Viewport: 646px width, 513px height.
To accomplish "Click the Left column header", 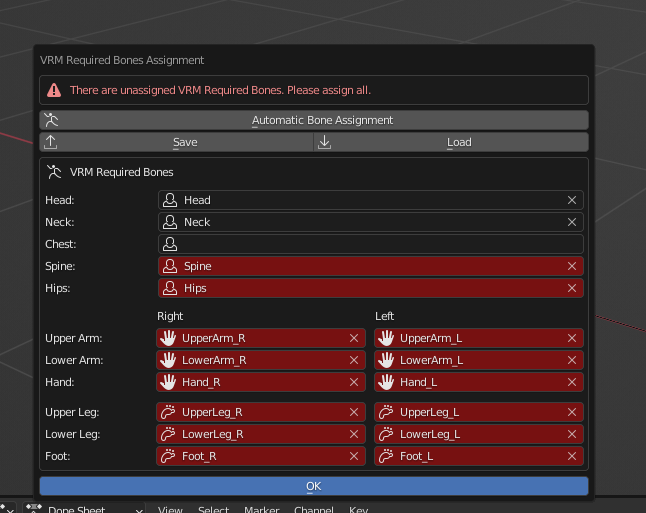I will click(x=384, y=316).
